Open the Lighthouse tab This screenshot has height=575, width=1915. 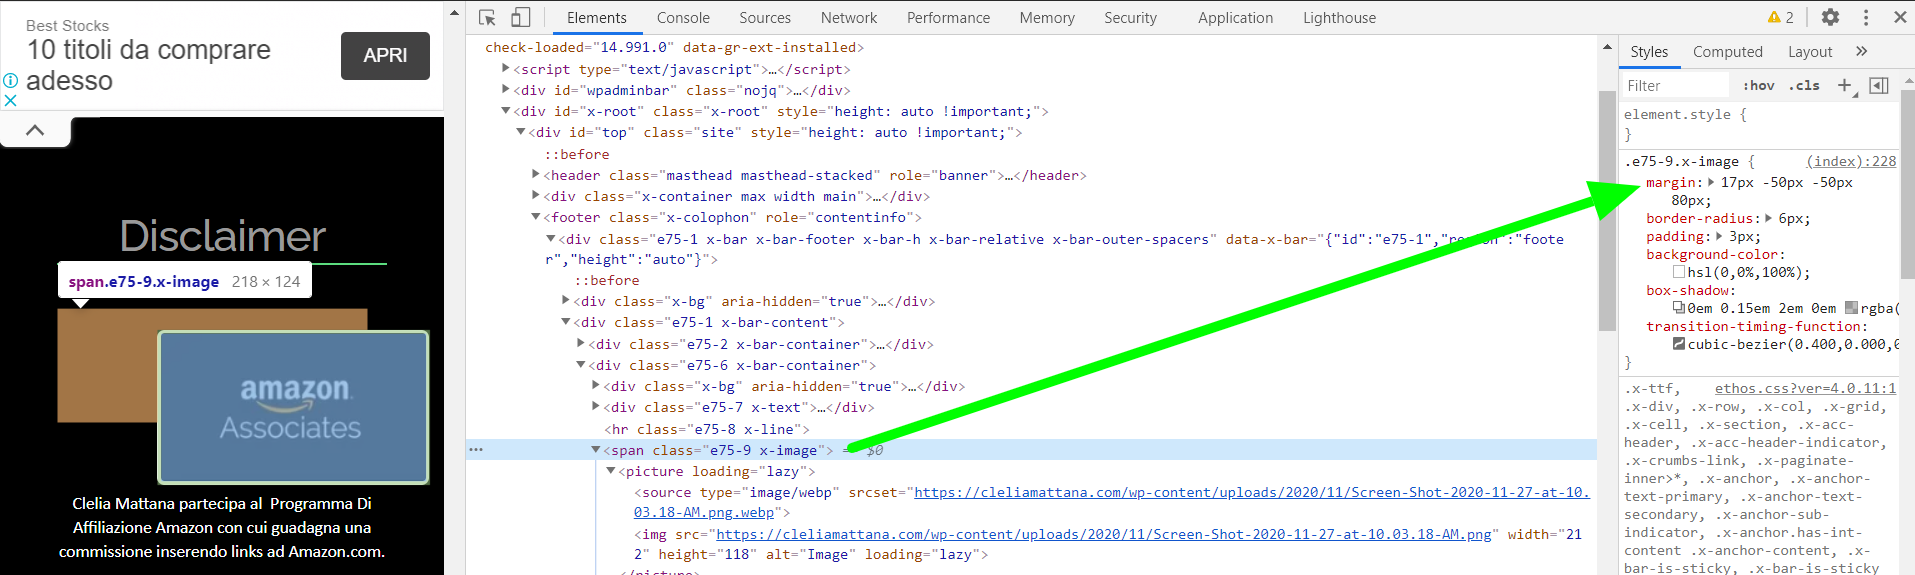(x=1339, y=17)
